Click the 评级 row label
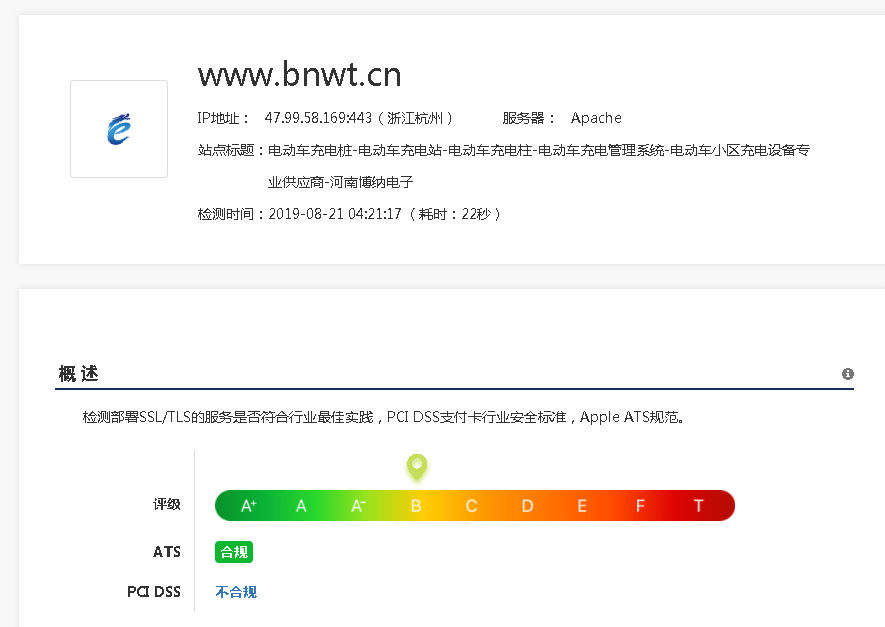885x627 pixels. [167, 504]
